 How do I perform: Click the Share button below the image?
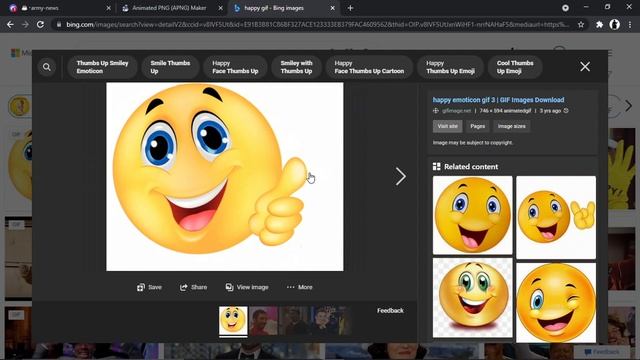[193, 287]
